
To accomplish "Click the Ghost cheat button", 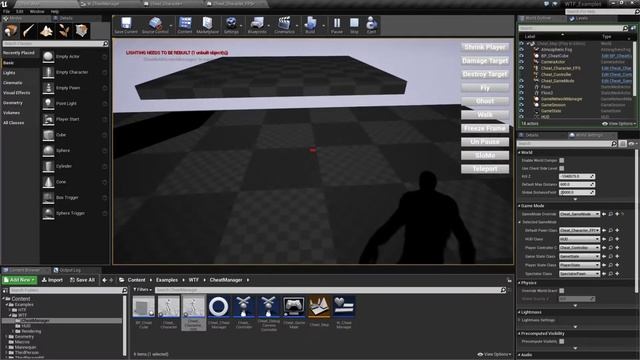I will pos(485,101).
